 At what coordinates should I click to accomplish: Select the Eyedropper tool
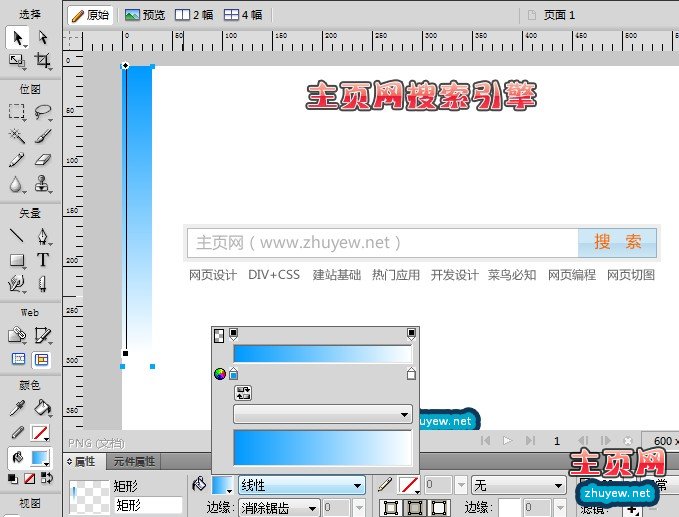pyautogui.click(x=17, y=407)
